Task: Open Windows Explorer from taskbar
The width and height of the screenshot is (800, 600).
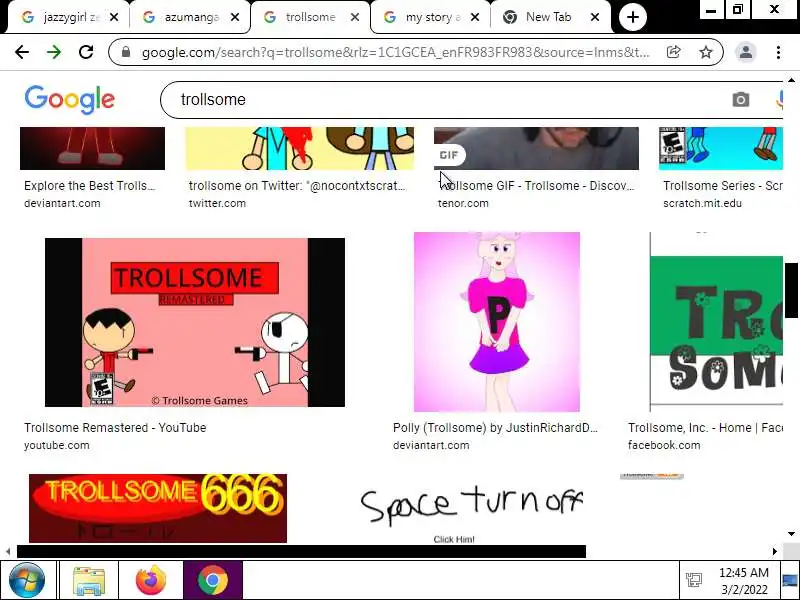Action: 89,580
